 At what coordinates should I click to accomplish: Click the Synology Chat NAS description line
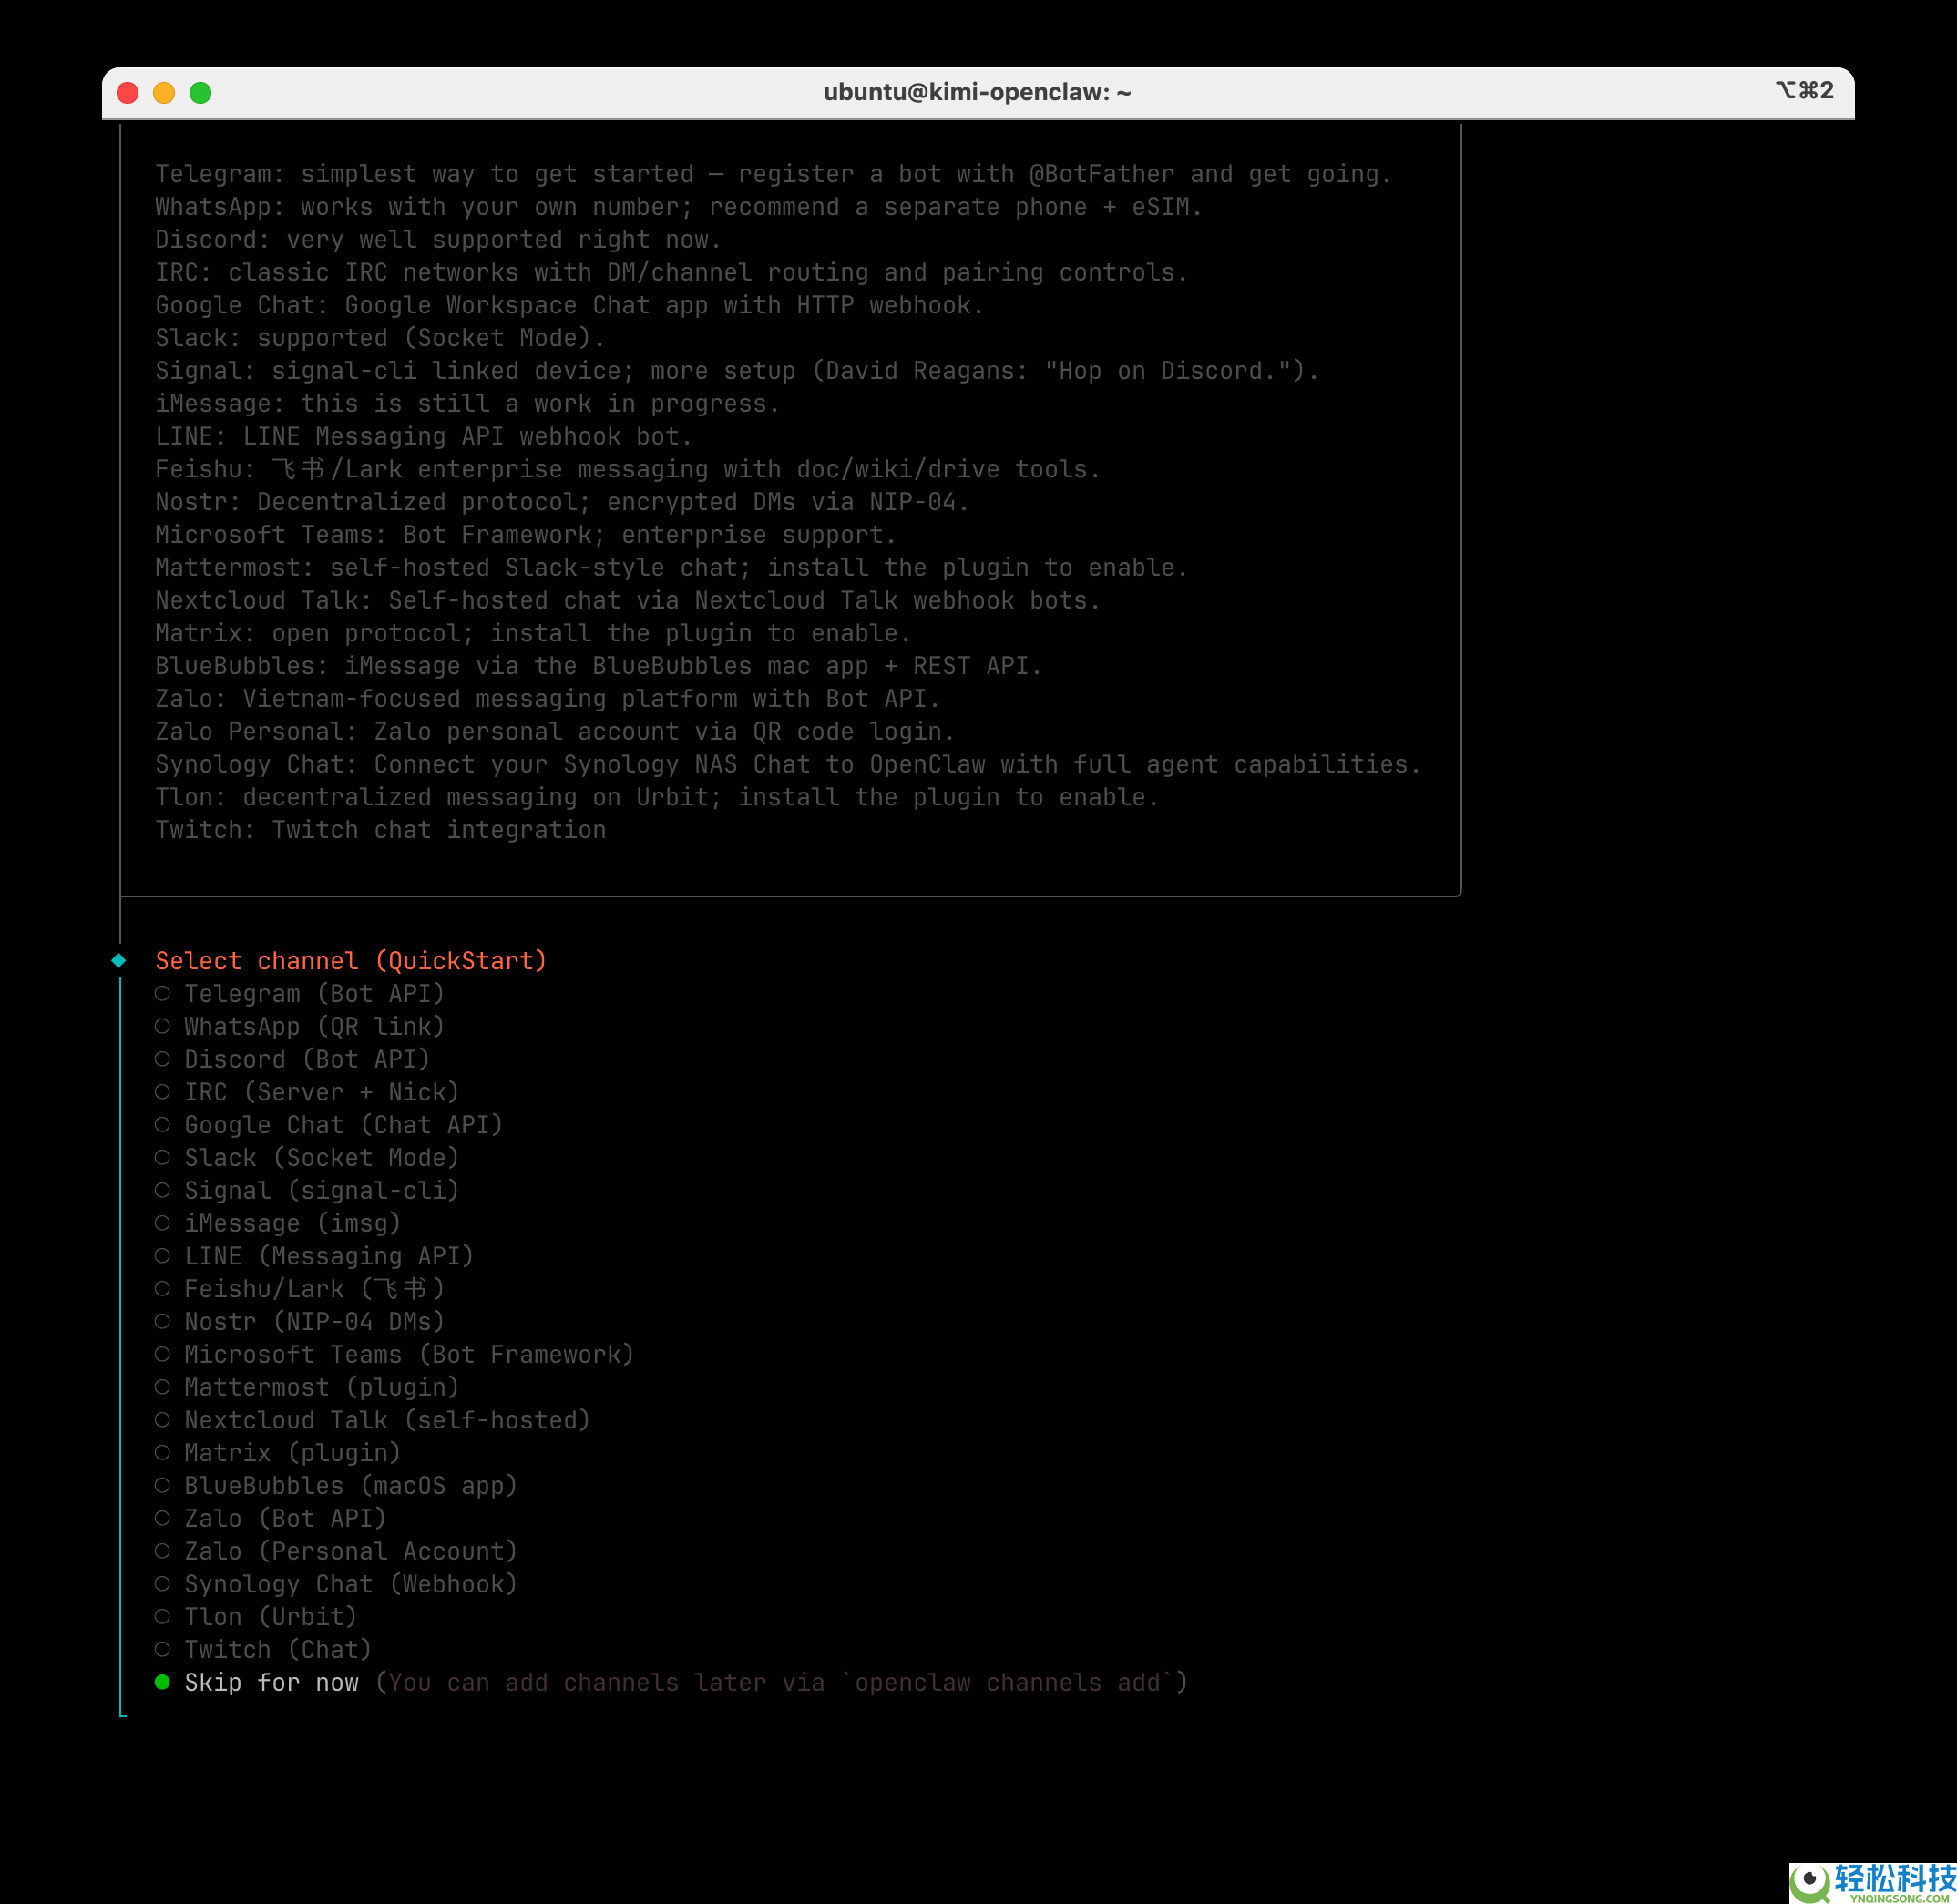pyautogui.click(x=788, y=765)
